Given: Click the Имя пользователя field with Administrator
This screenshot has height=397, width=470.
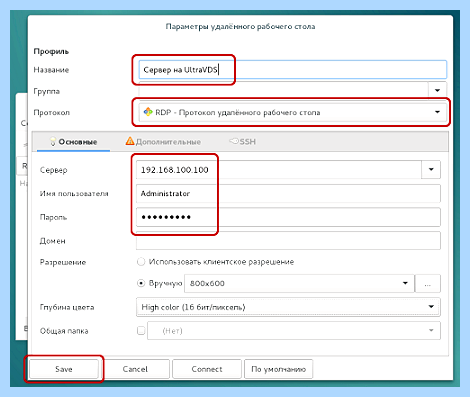Looking at the screenshot, I should click(x=288, y=193).
